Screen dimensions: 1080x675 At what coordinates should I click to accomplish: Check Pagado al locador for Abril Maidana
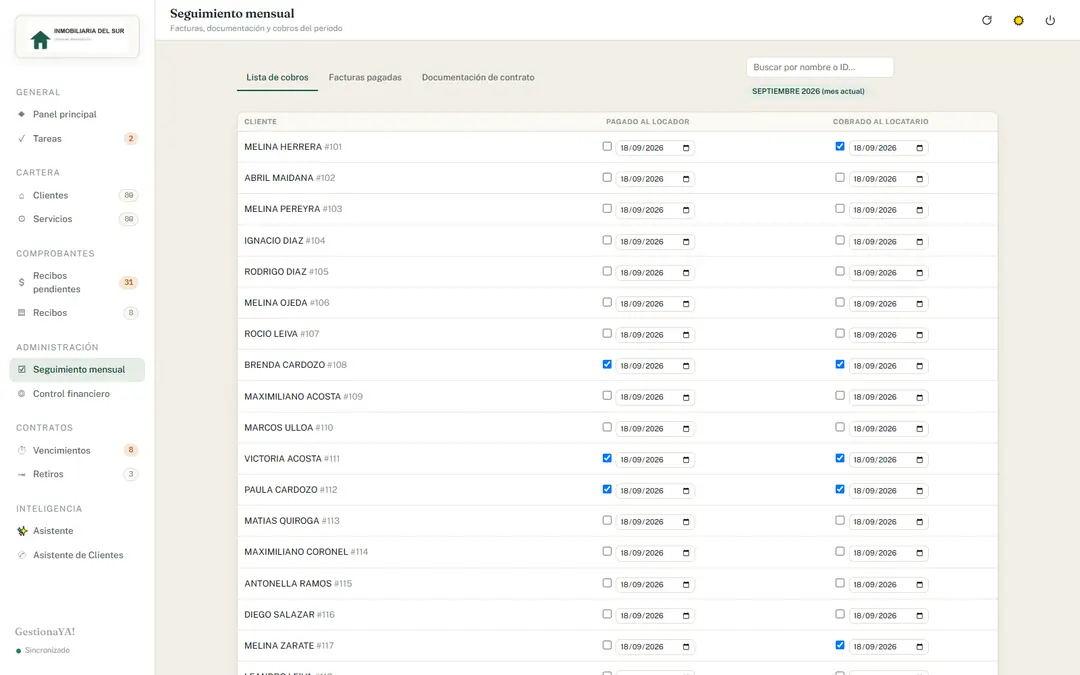(607, 177)
